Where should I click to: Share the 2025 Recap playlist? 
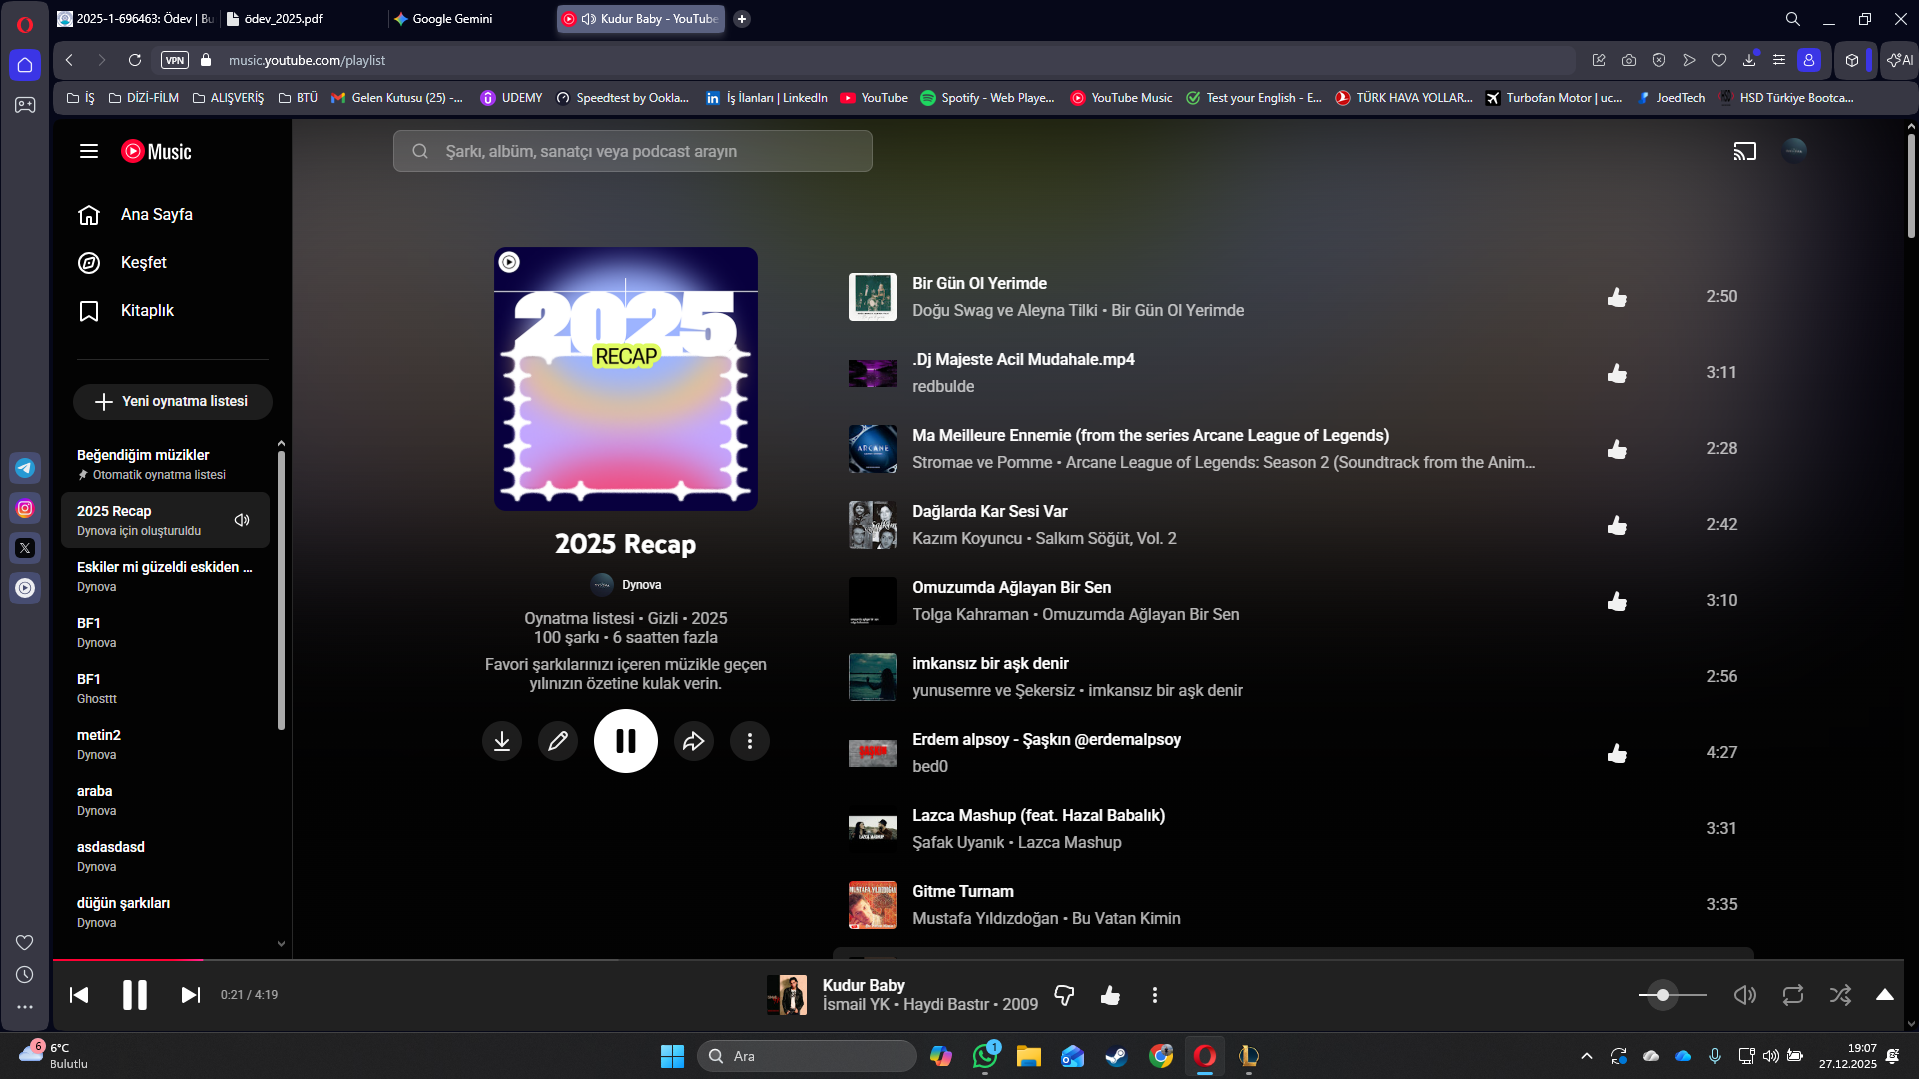694,741
